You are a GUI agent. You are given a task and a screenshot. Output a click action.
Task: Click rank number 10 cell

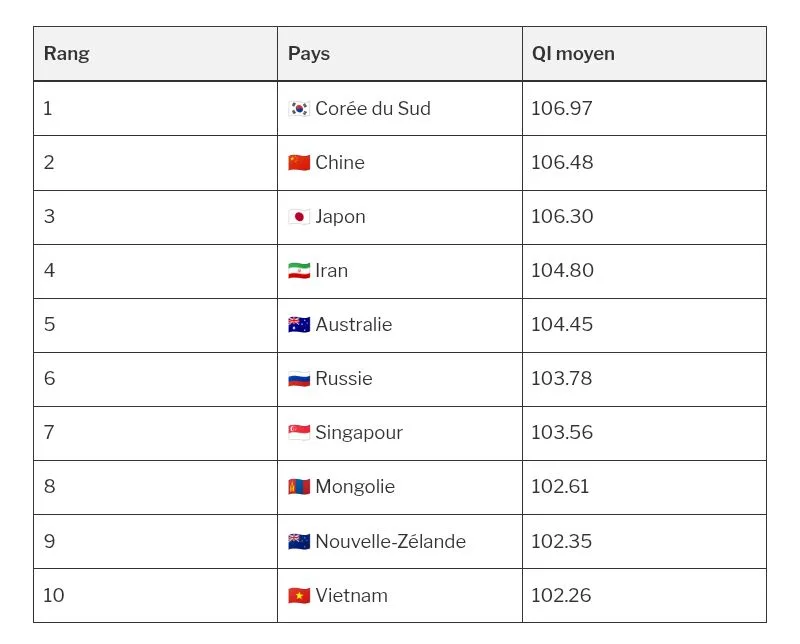point(54,596)
